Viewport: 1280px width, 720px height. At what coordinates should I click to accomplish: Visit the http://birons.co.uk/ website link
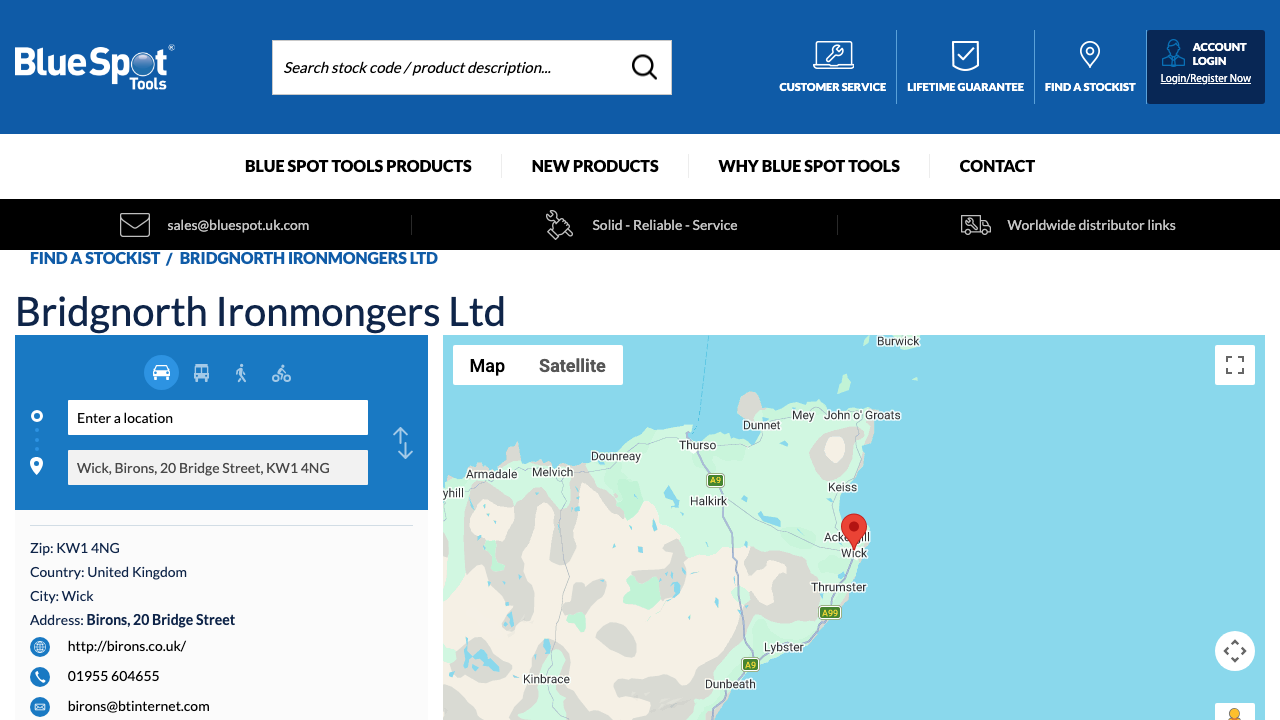pos(126,646)
